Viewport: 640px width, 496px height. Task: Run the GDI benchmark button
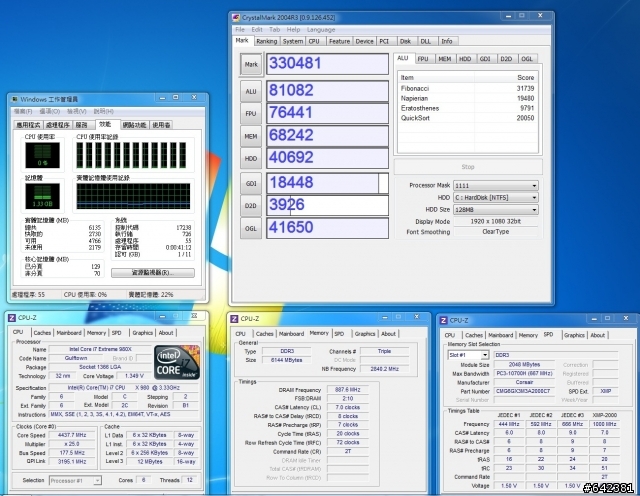(251, 184)
